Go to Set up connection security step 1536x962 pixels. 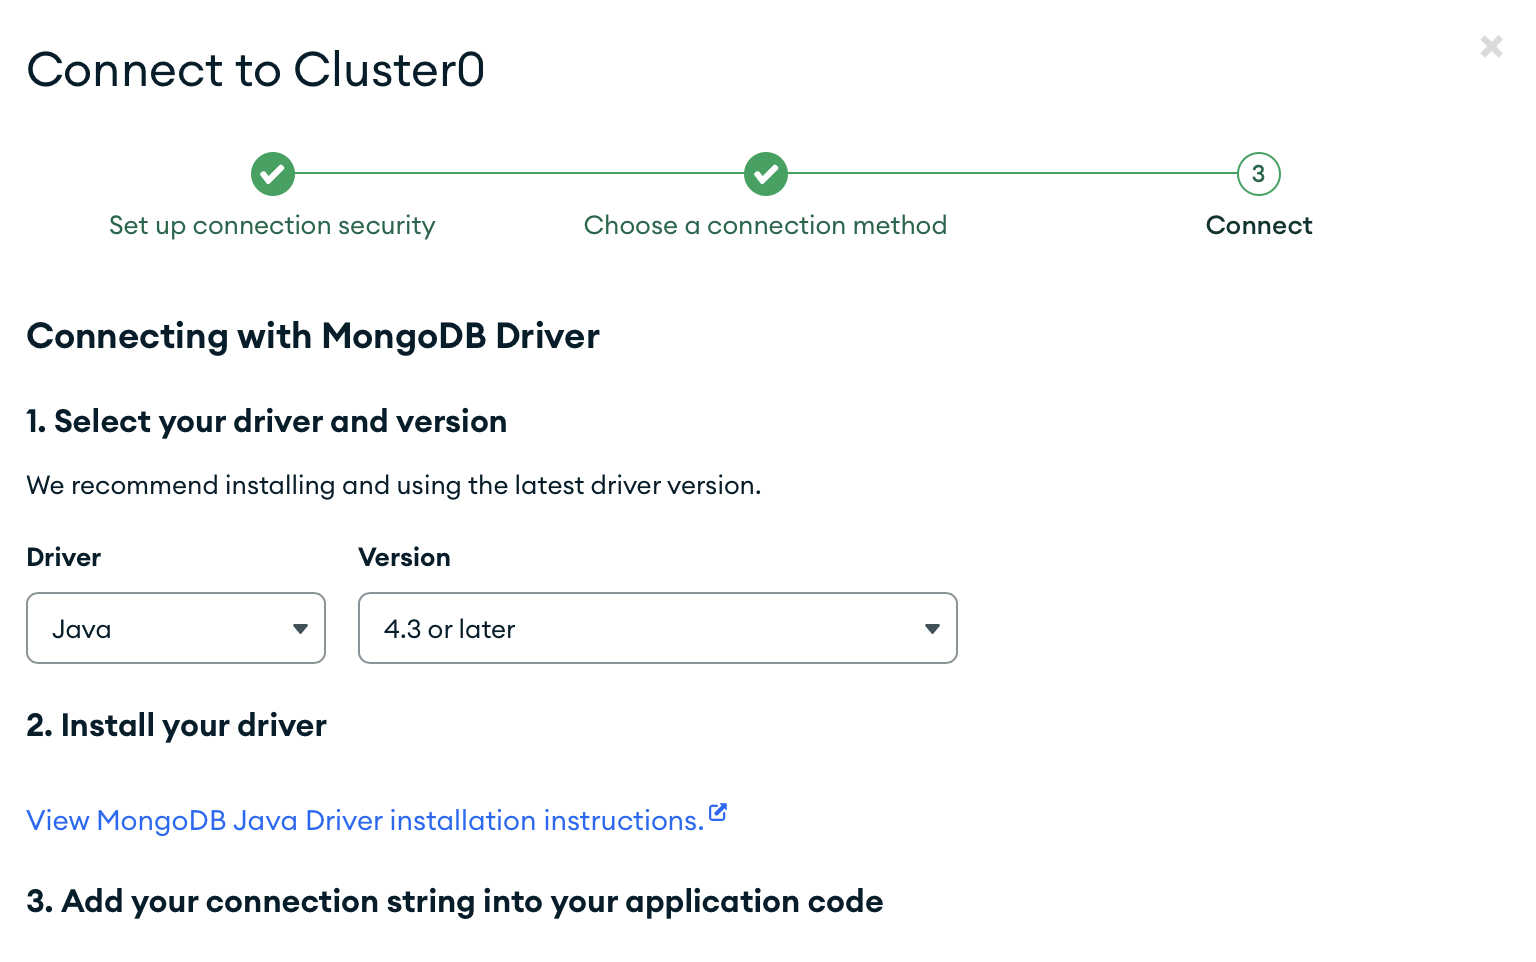point(272,226)
